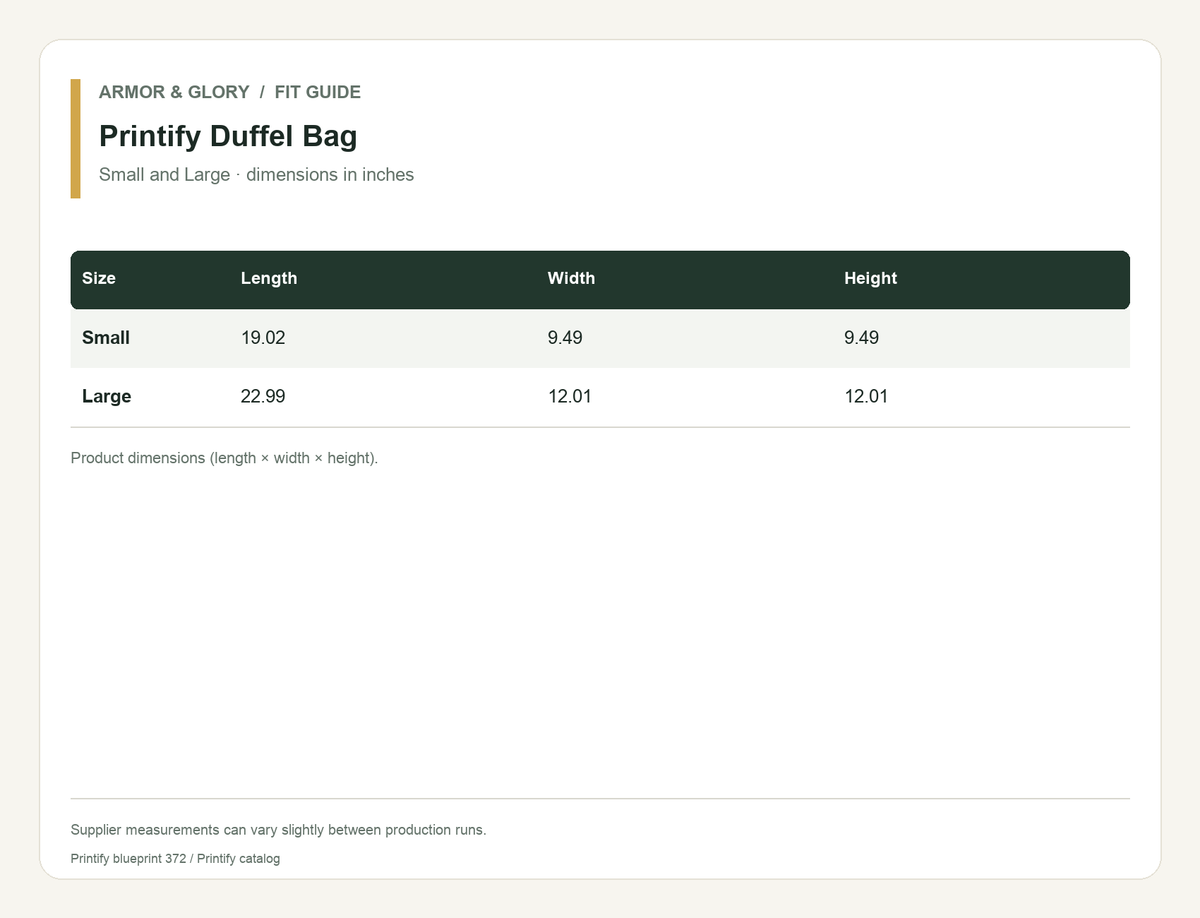
Task: Click the Large length value 22.99
Action: [x=263, y=396]
